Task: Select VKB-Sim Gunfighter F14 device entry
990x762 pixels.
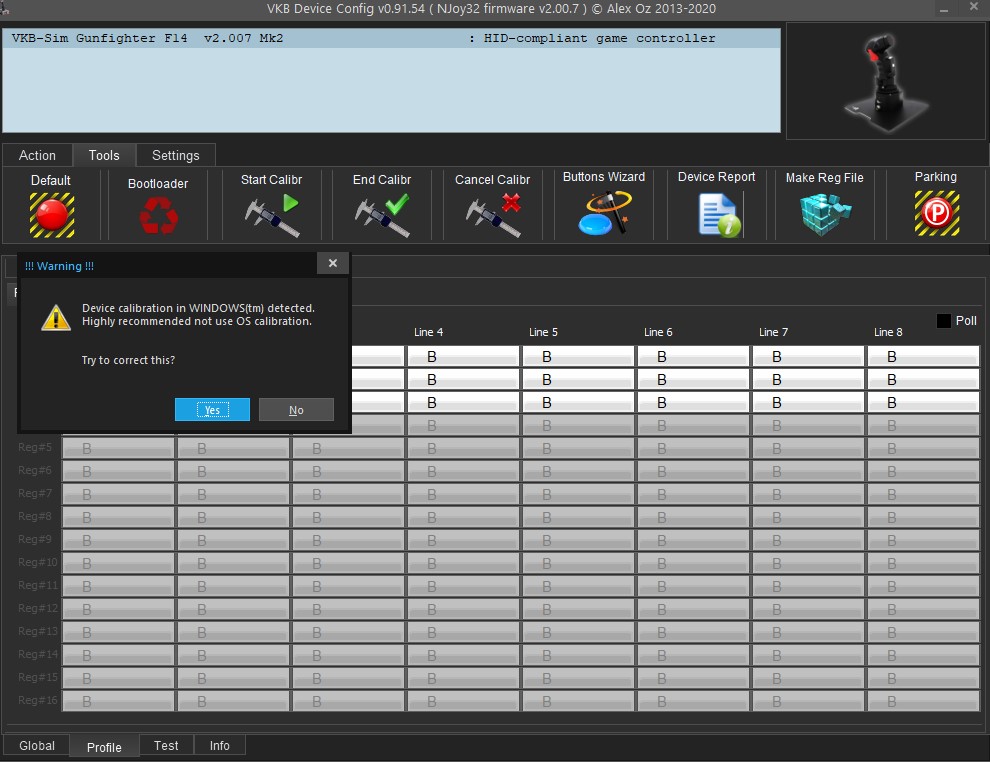Action: click(x=391, y=39)
